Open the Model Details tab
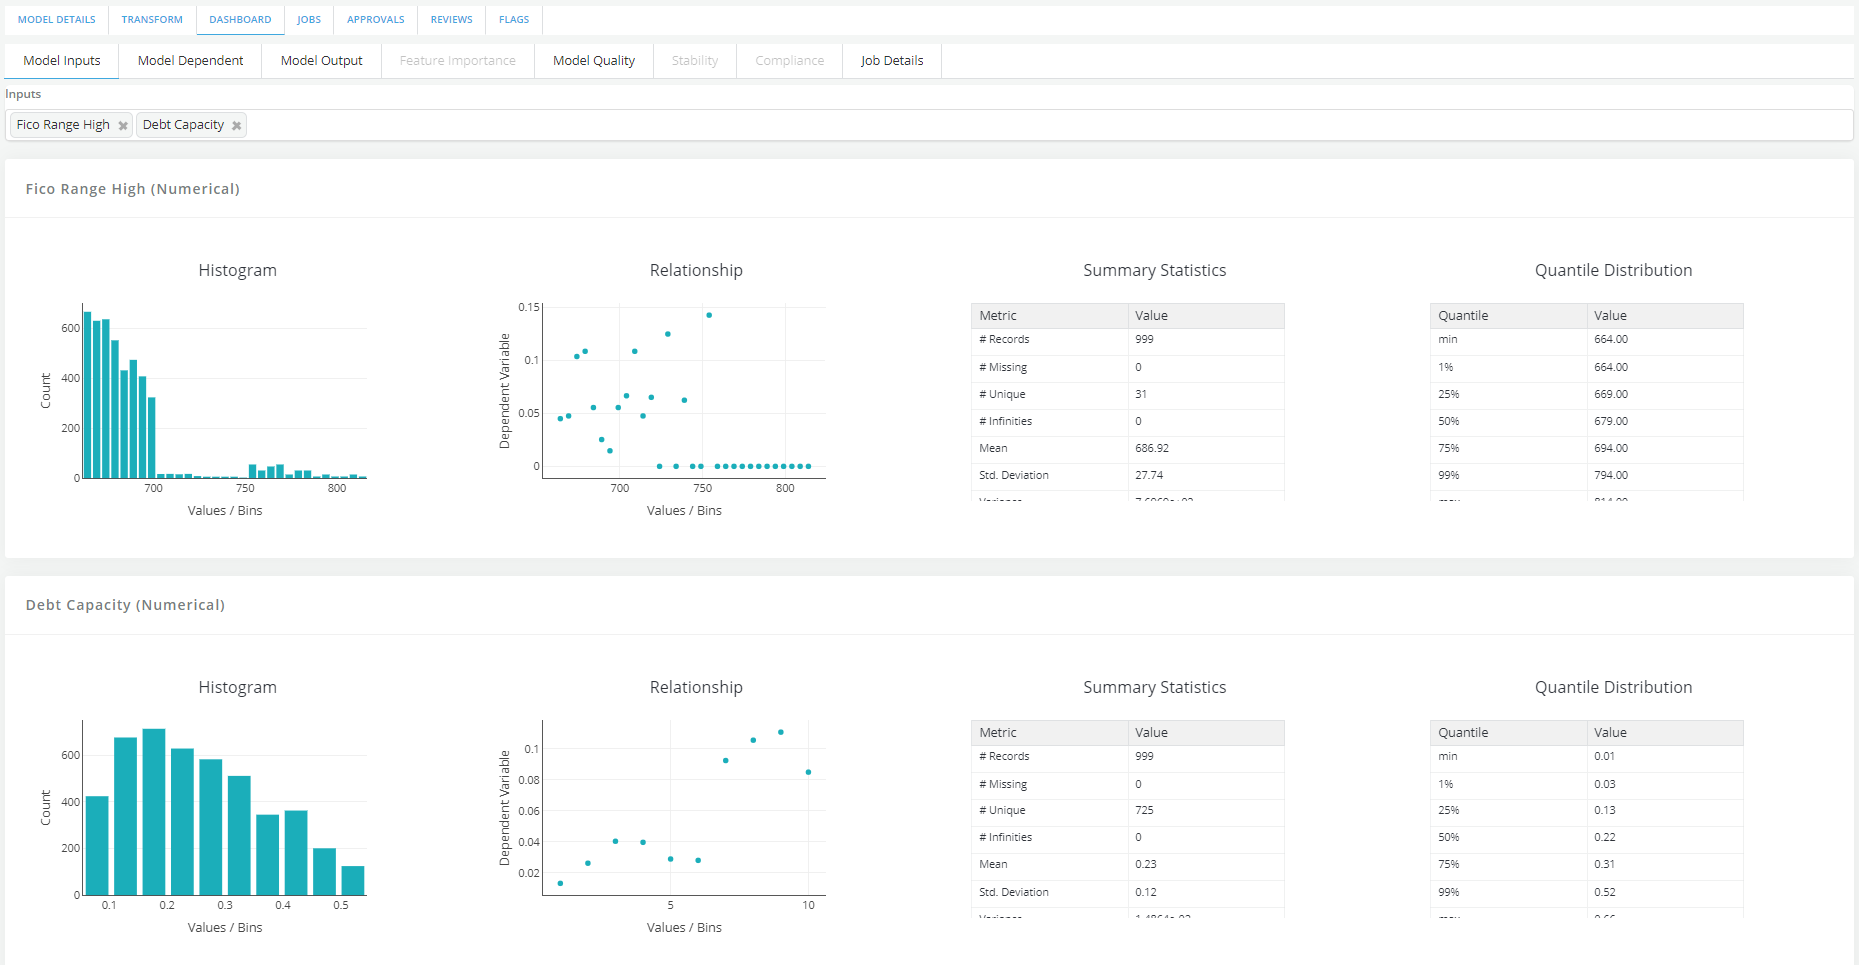1859x965 pixels. click(57, 20)
